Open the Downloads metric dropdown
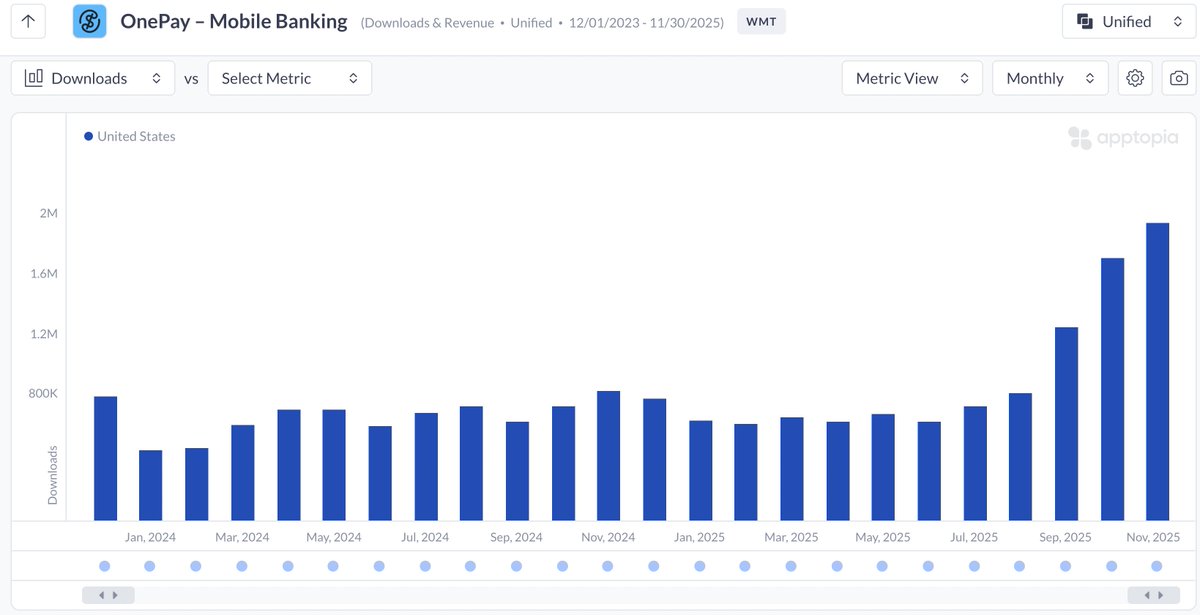 point(93,78)
